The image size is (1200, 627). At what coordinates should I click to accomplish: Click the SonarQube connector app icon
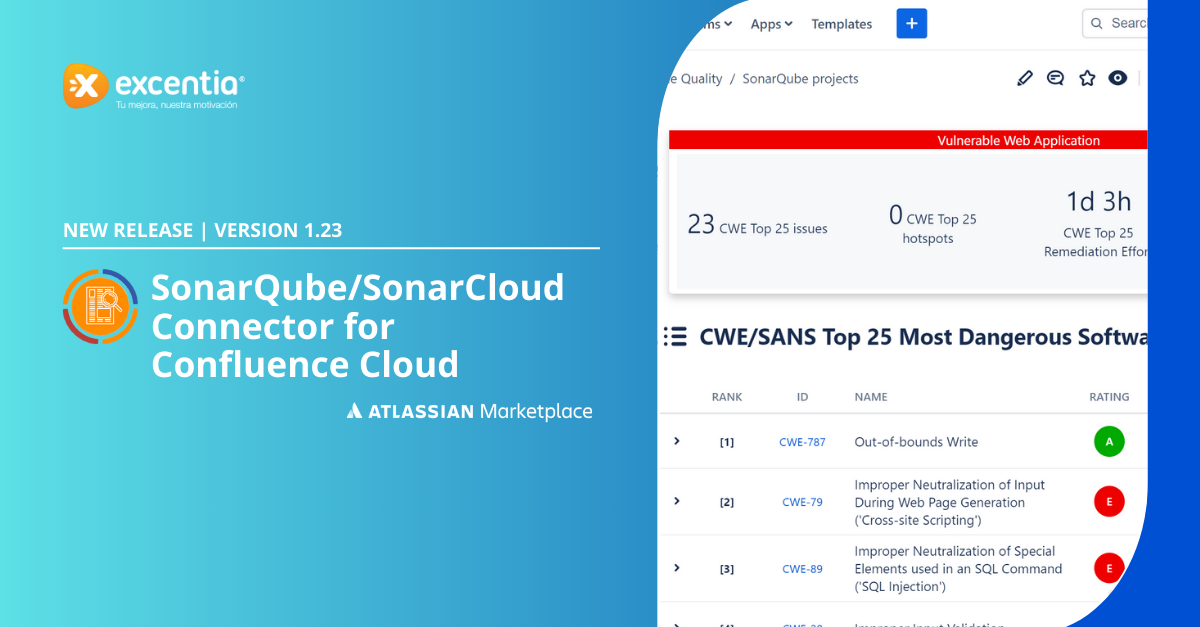click(100, 306)
